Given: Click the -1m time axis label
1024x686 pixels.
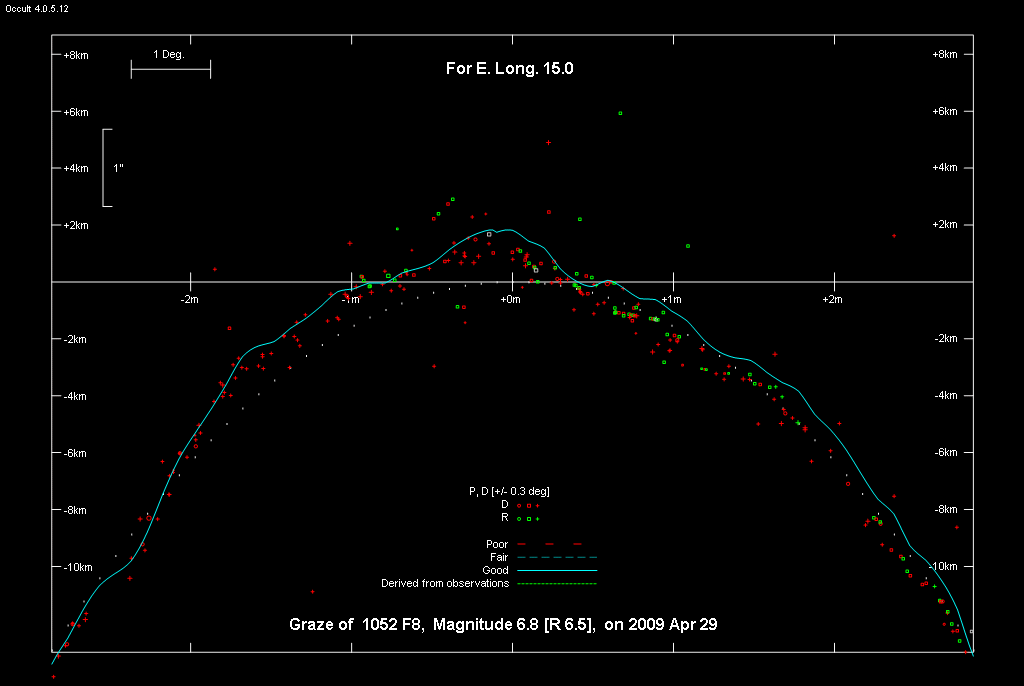Looking at the screenshot, I should pyautogui.click(x=351, y=300).
